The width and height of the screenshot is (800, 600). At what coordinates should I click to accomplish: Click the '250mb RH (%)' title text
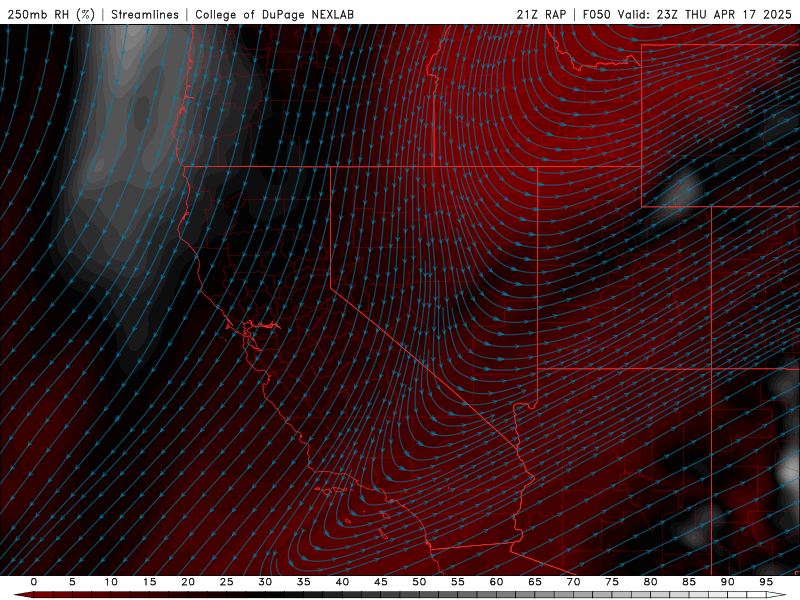click(51, 14)
